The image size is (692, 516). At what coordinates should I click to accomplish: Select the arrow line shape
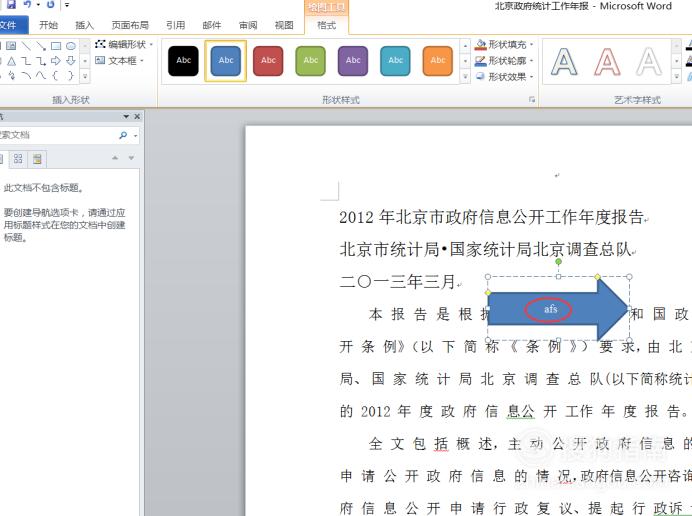(41, 45)
